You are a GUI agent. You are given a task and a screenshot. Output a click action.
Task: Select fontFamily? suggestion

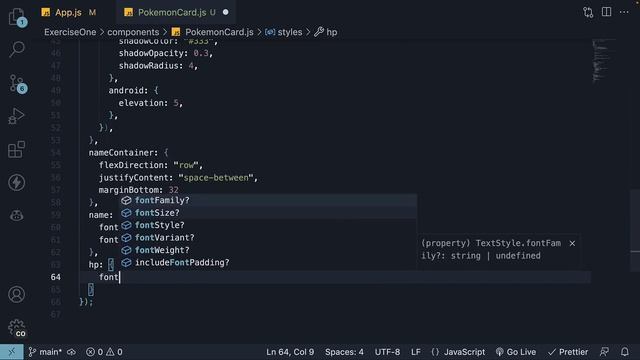268,200
